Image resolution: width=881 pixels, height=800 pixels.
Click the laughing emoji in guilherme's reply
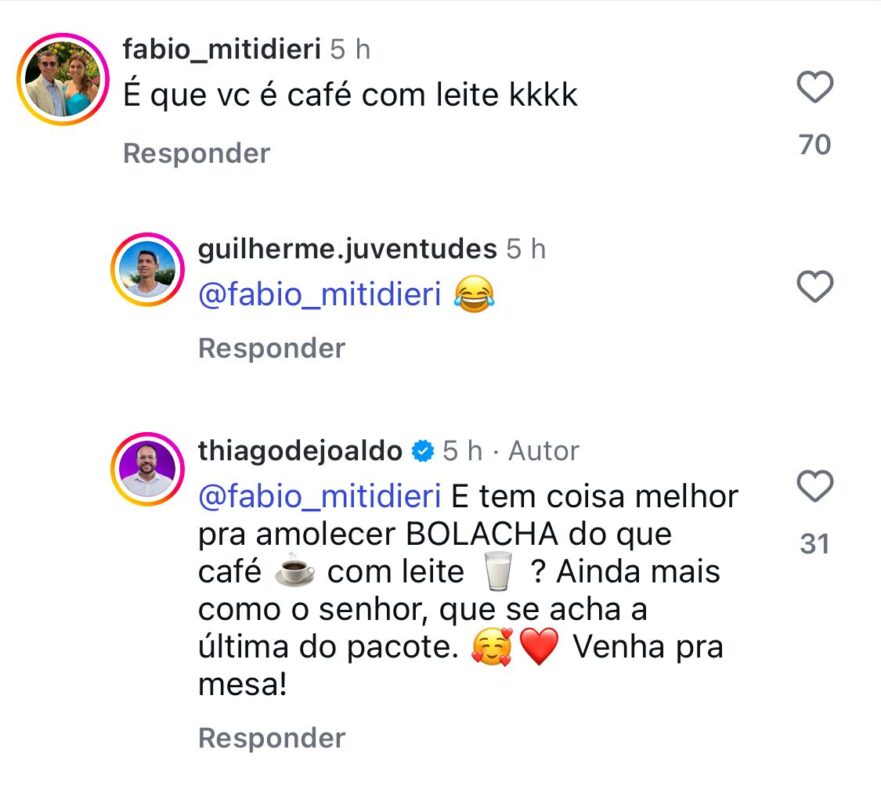click(x=475, y=296)
